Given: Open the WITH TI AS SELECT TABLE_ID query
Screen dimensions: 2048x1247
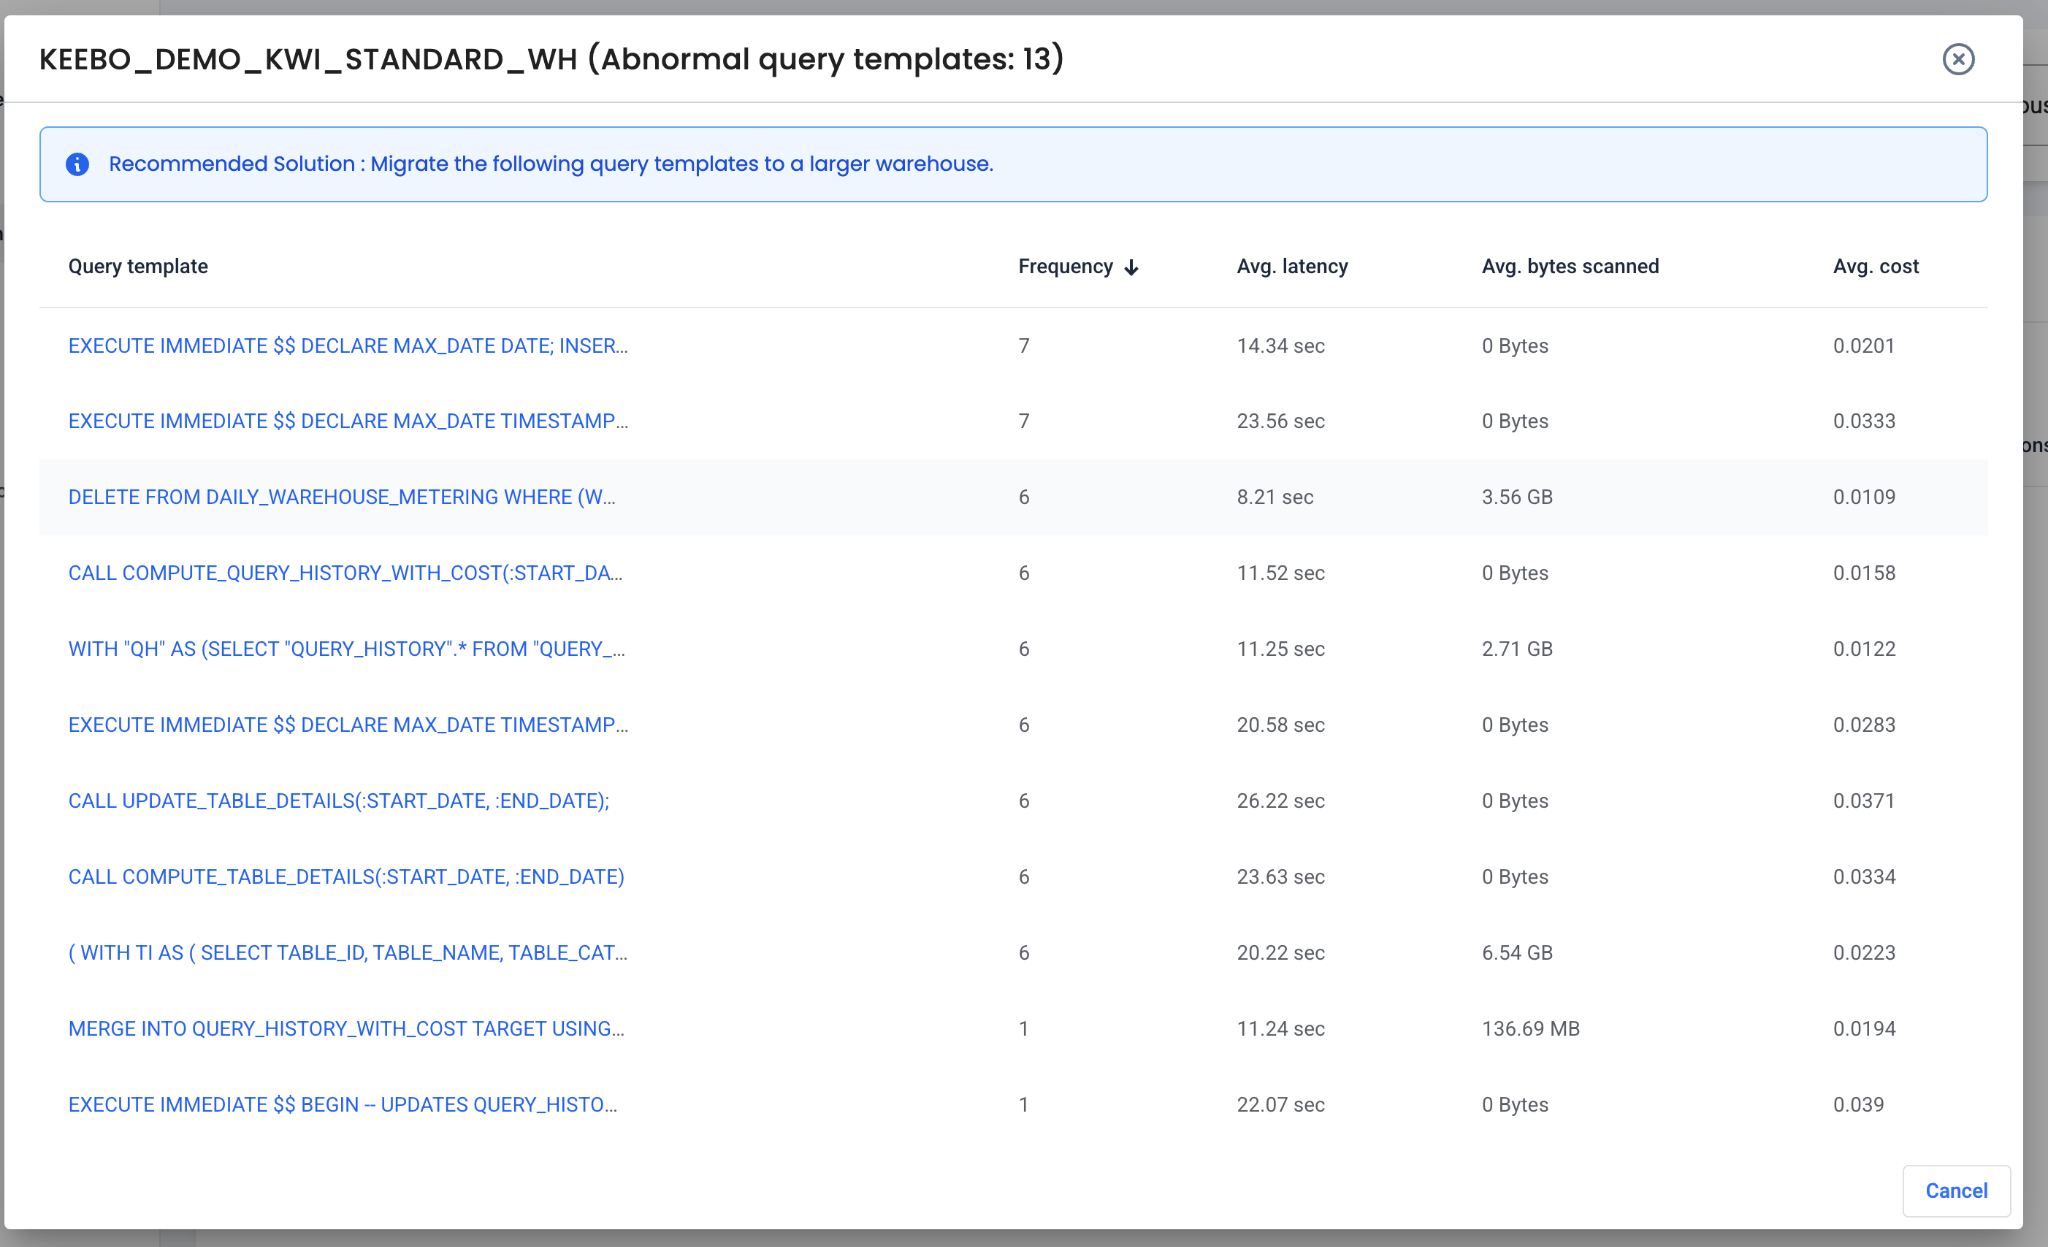Looking at the screenshot, I should pyautogui.click(x=347, y=953).
